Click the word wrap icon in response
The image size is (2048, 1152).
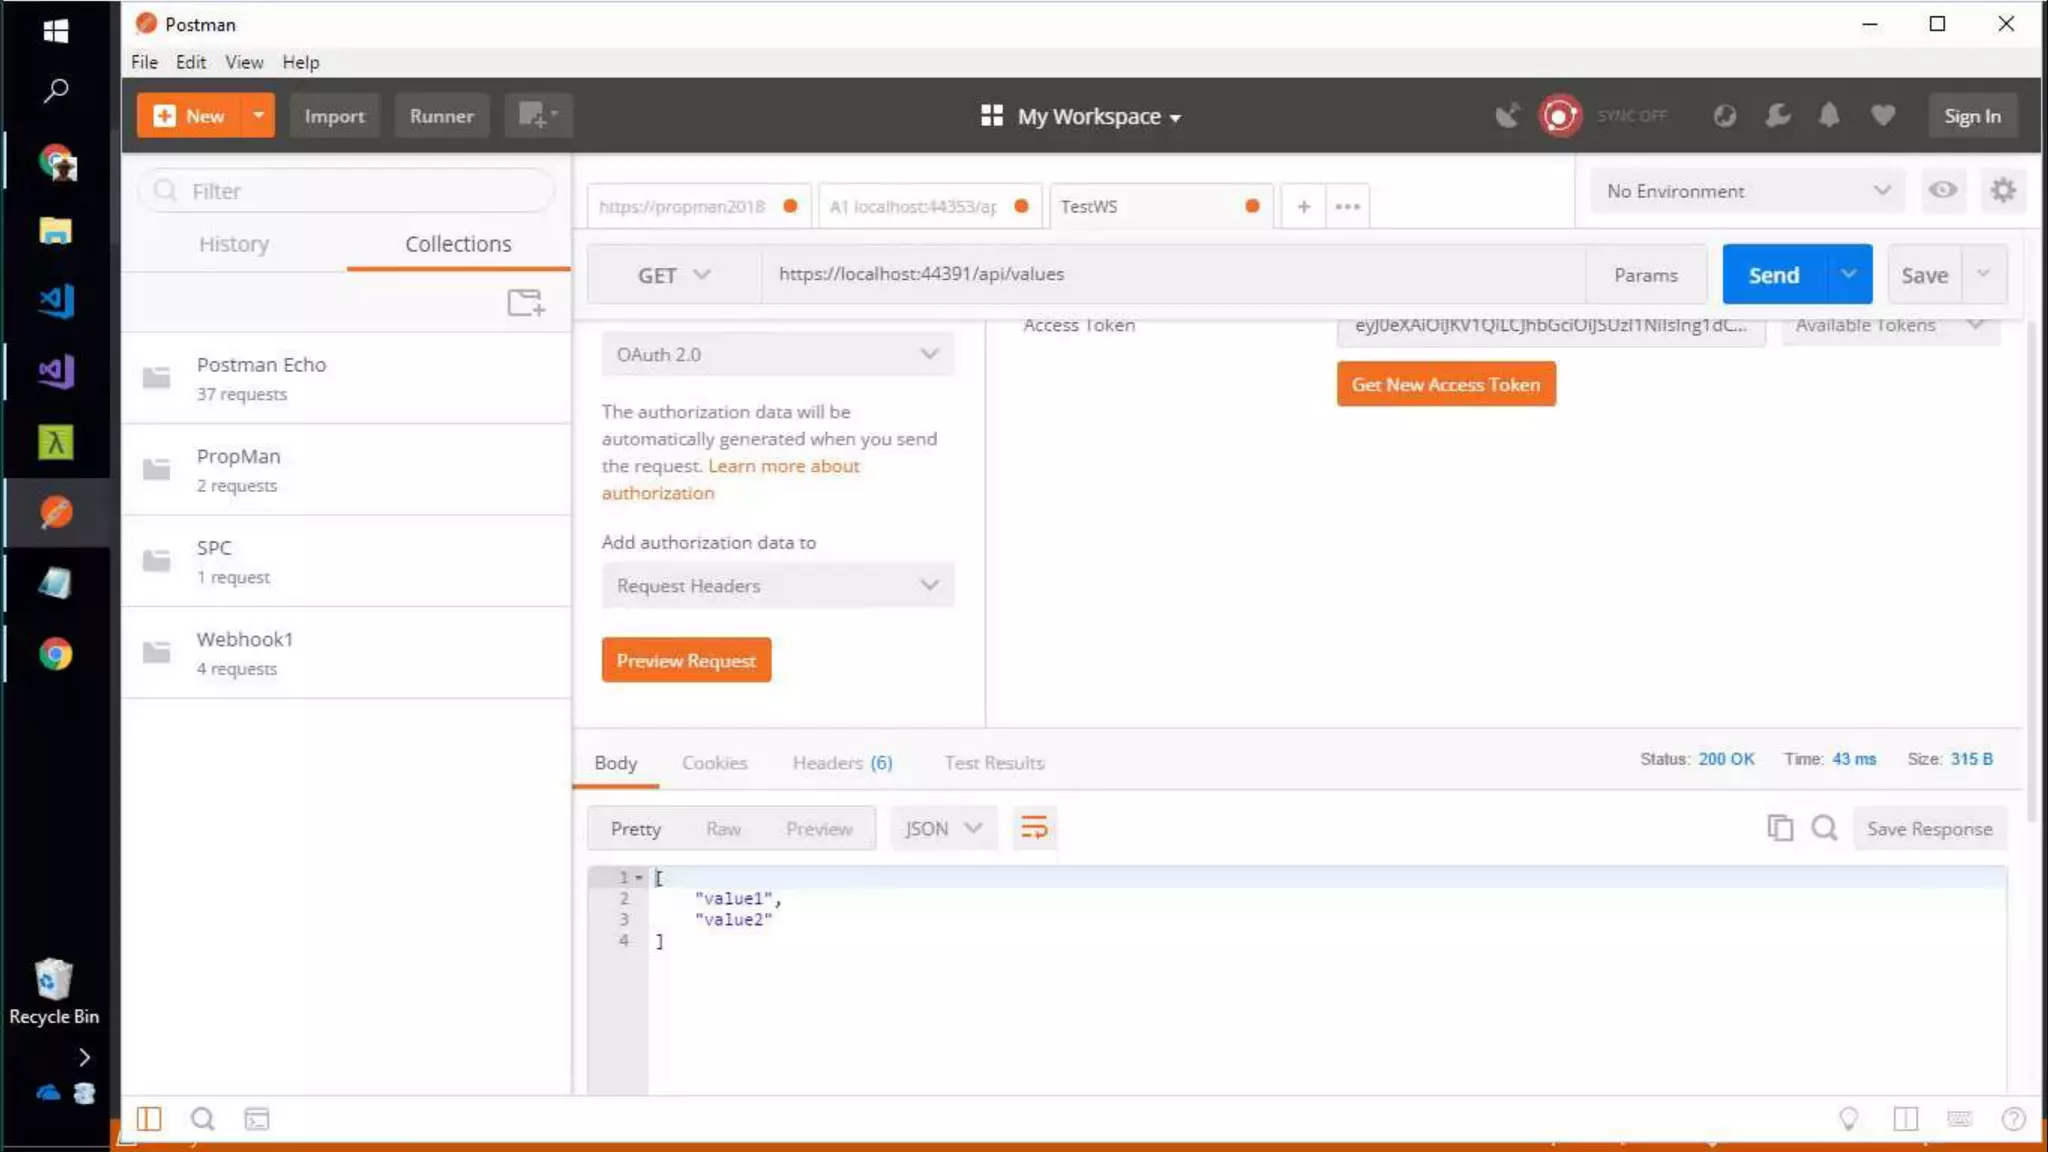click(1033, 828)
